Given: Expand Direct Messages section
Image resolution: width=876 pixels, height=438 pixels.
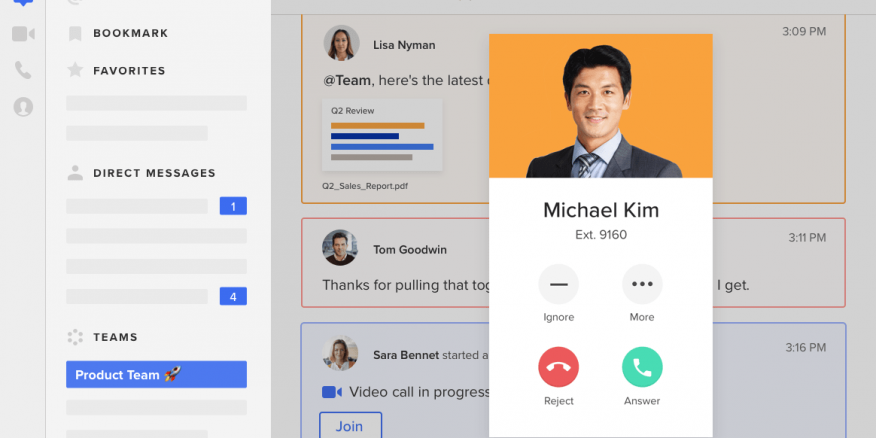Looking at the screenshot, I should 154,173.
